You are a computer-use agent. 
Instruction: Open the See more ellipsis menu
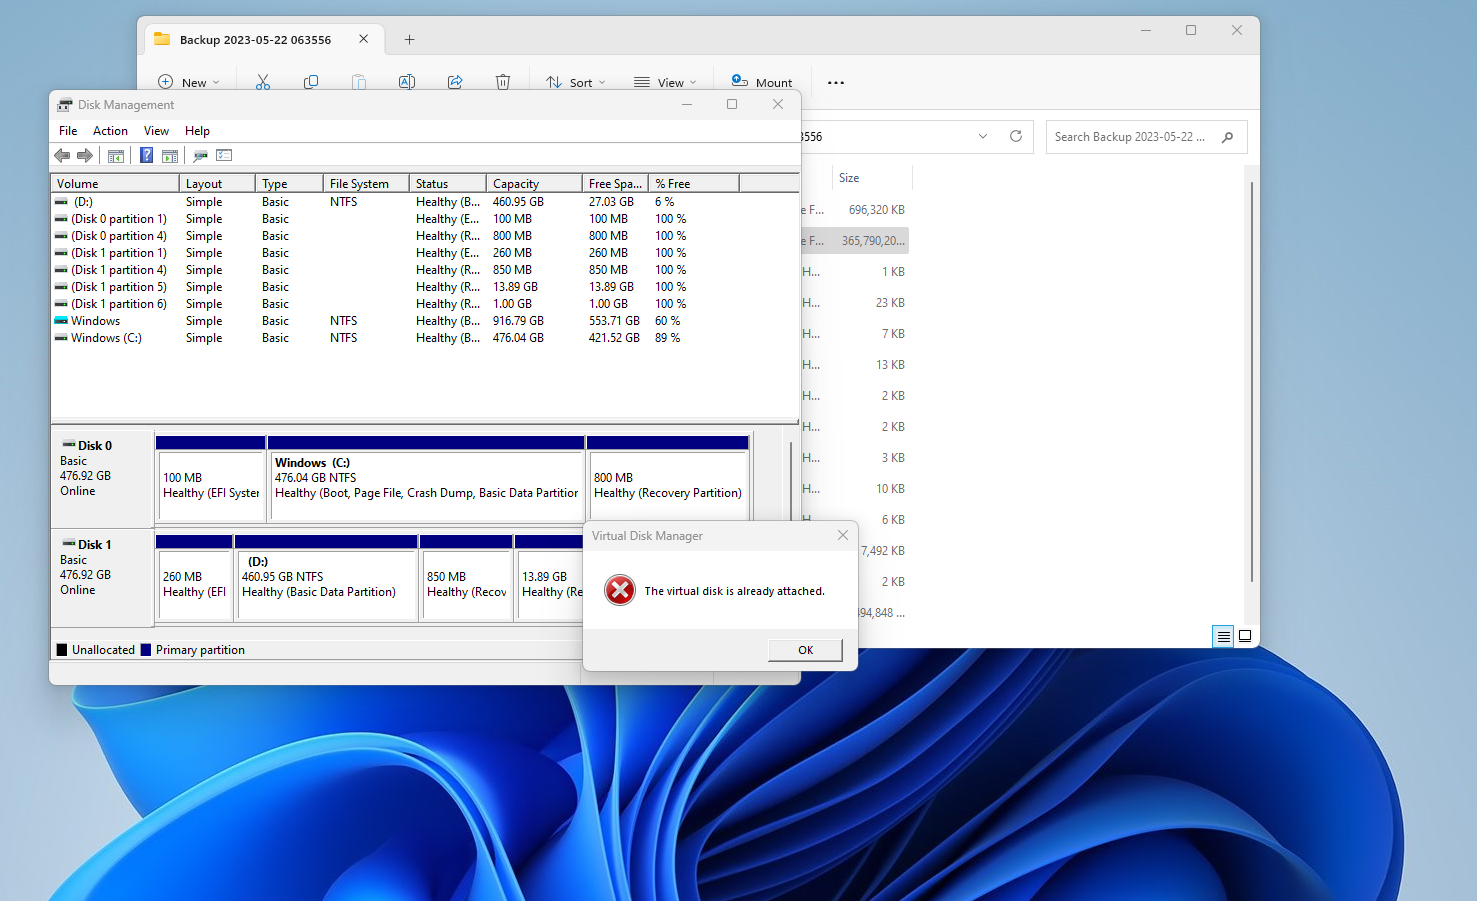836,82
